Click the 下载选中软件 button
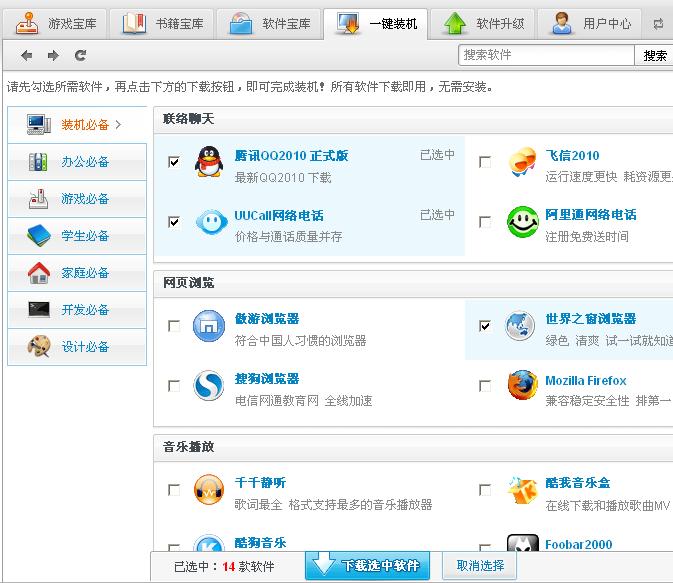 (367, 565)
